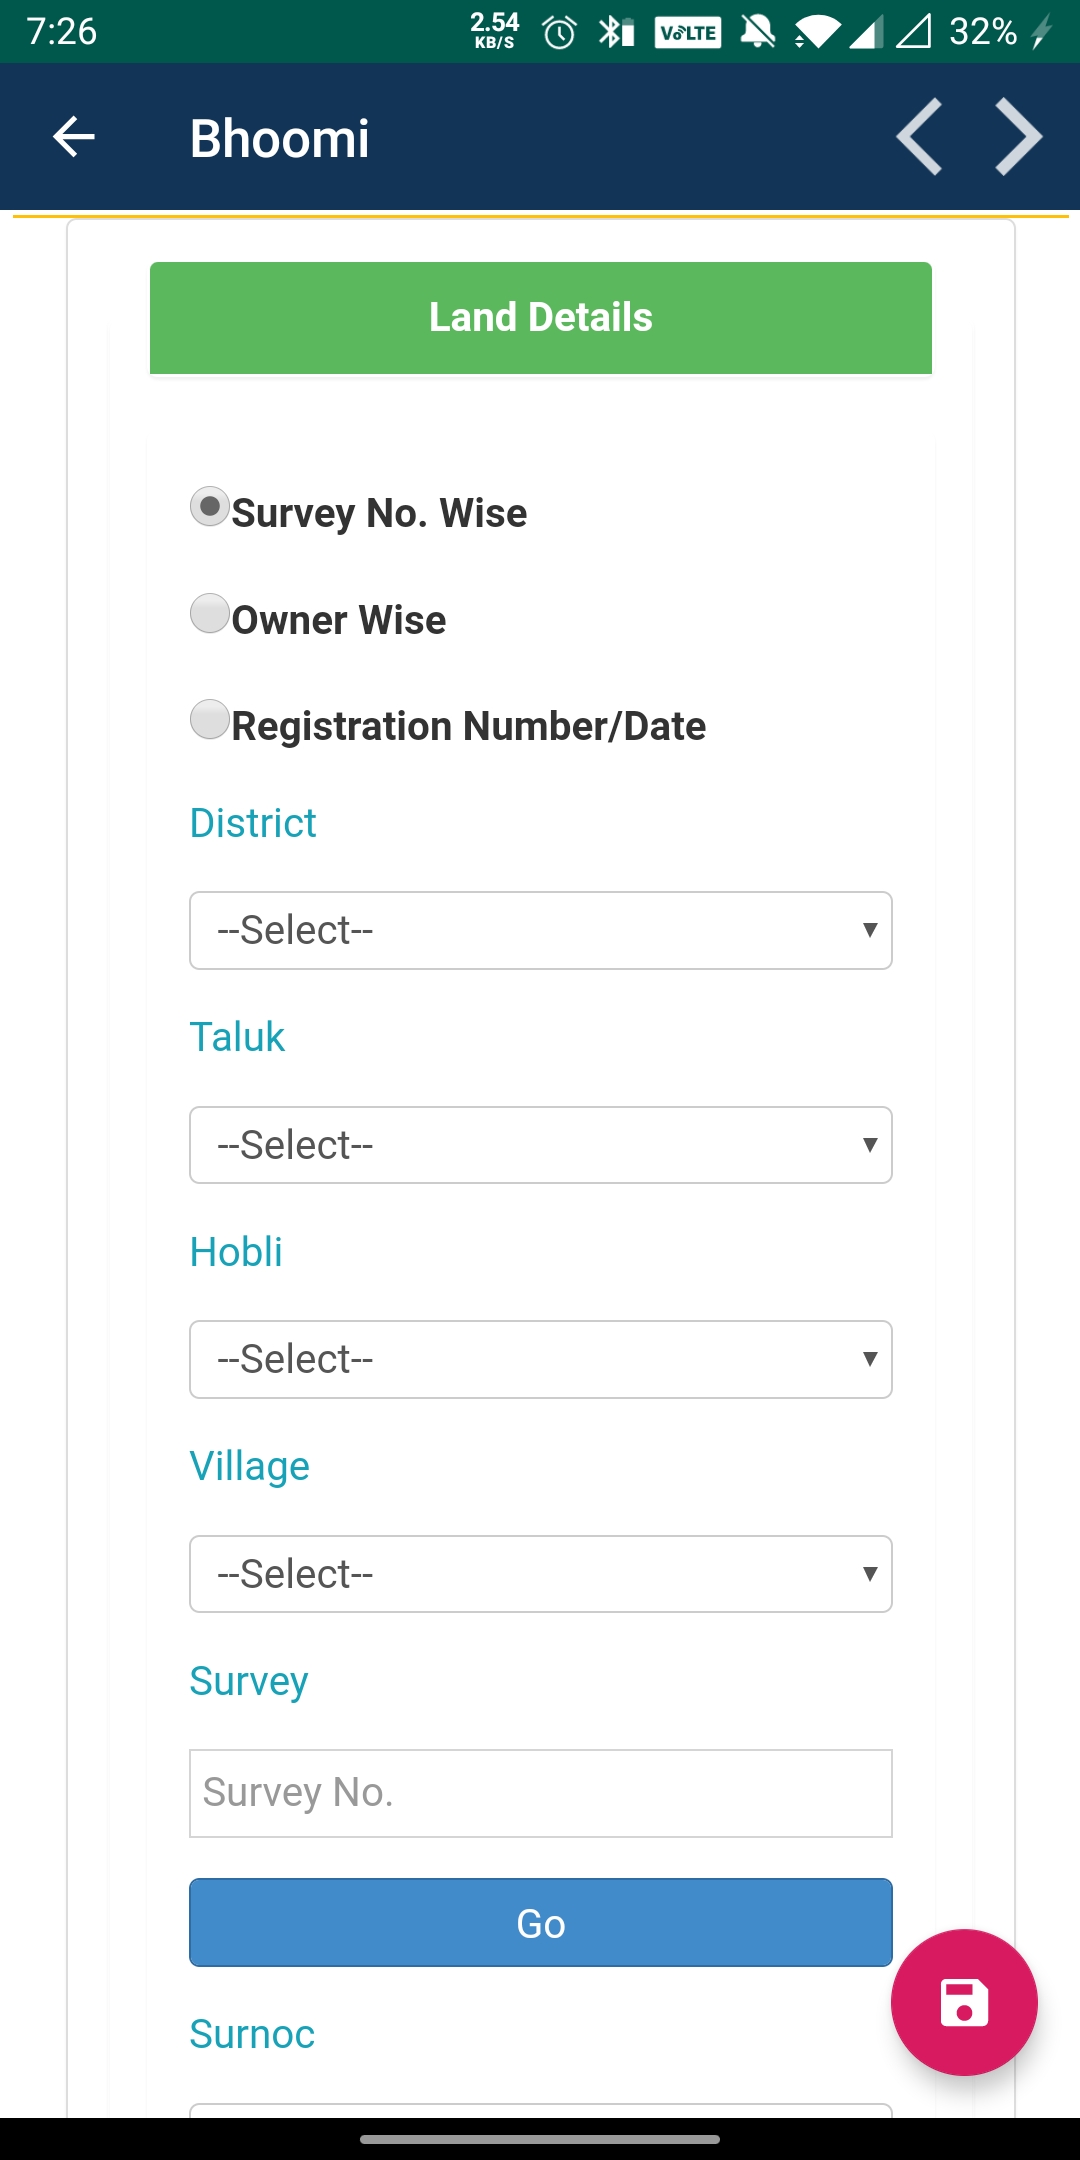Tap the alarm clock status icon

click(x=559, y=33)
